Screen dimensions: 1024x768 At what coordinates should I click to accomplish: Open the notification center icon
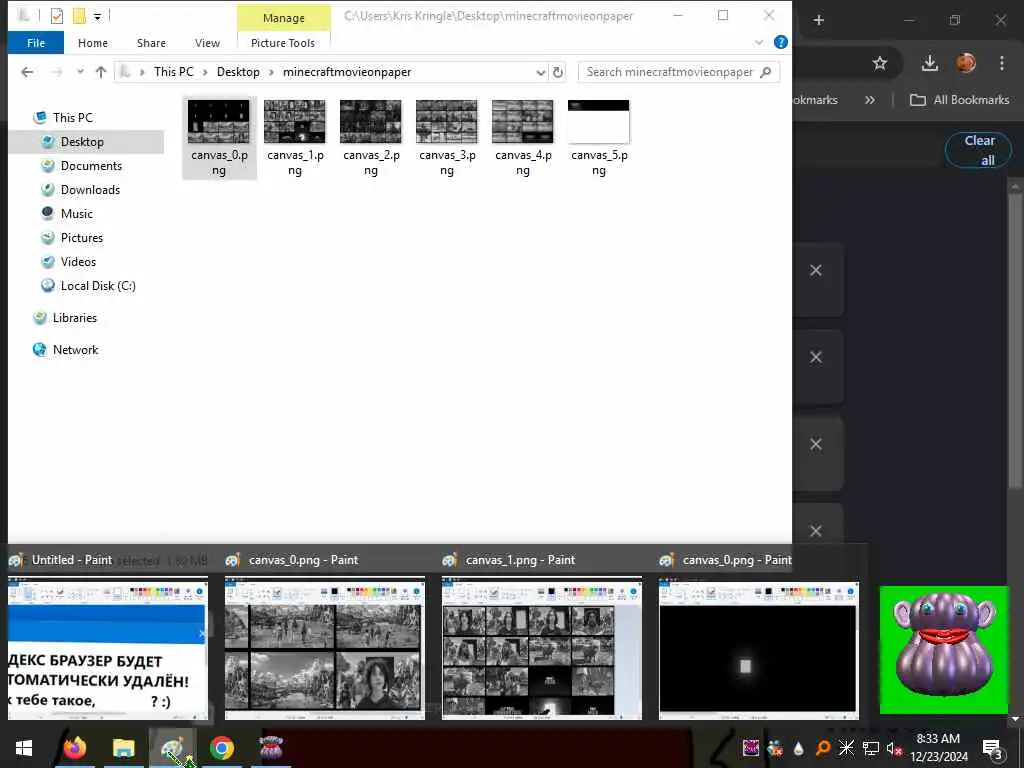[993, 749]
